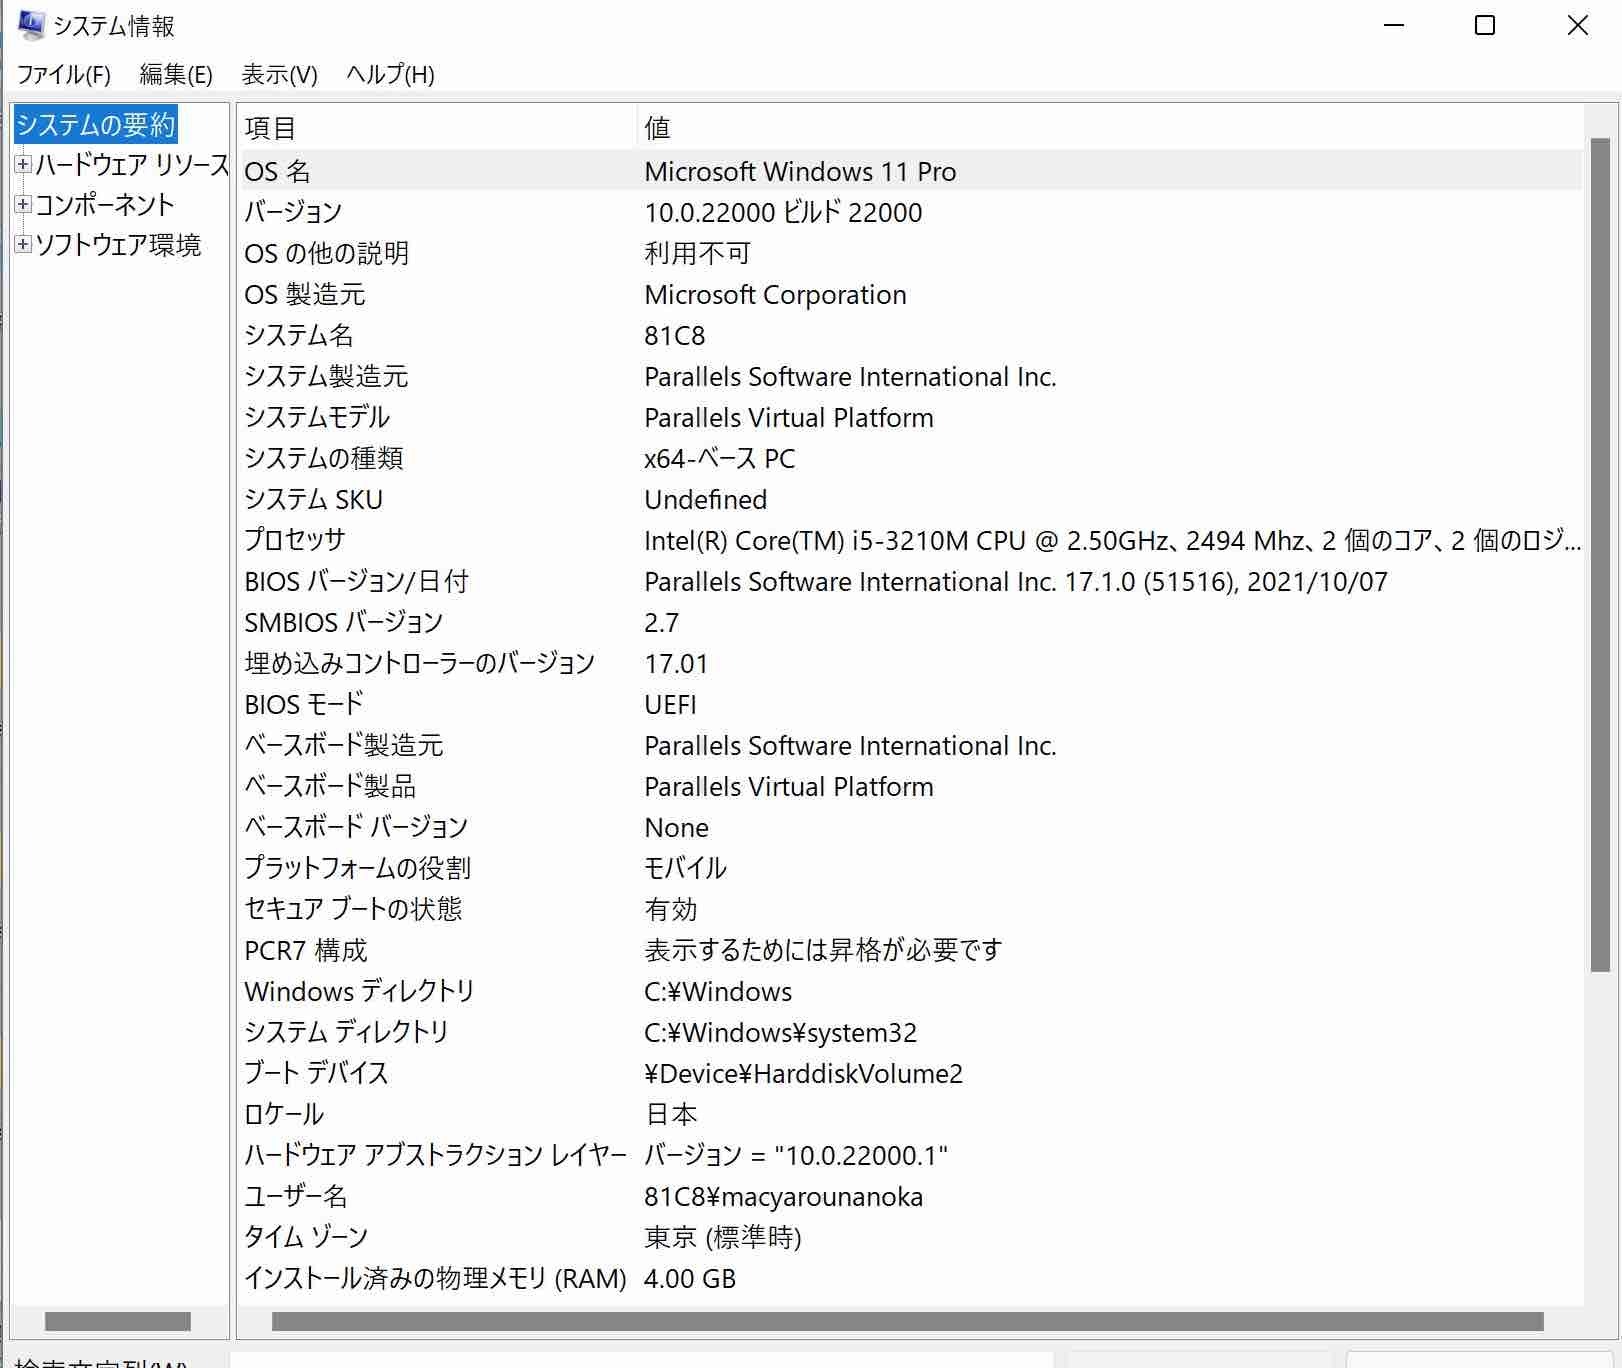Select the BIOS モード row

911,704
